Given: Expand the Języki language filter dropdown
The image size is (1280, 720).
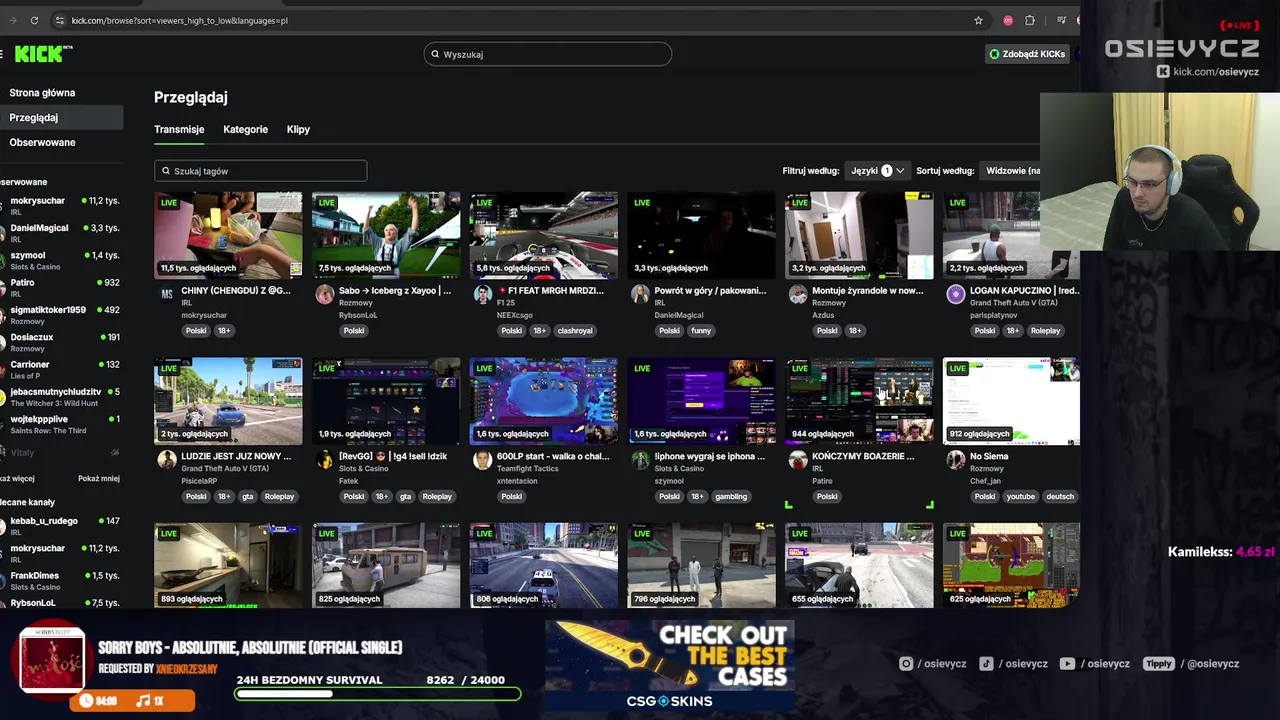Looking at the screenshot, I should coord(877,171).
